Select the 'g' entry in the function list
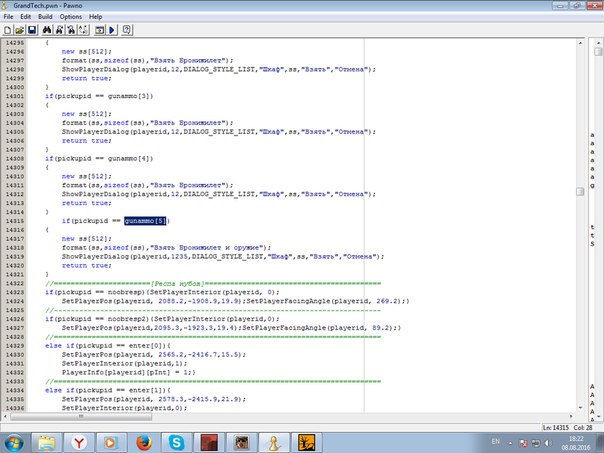Image resolution: width=604 pixels, height=453 pixels. pyautogui.click(x=592, y=185)
